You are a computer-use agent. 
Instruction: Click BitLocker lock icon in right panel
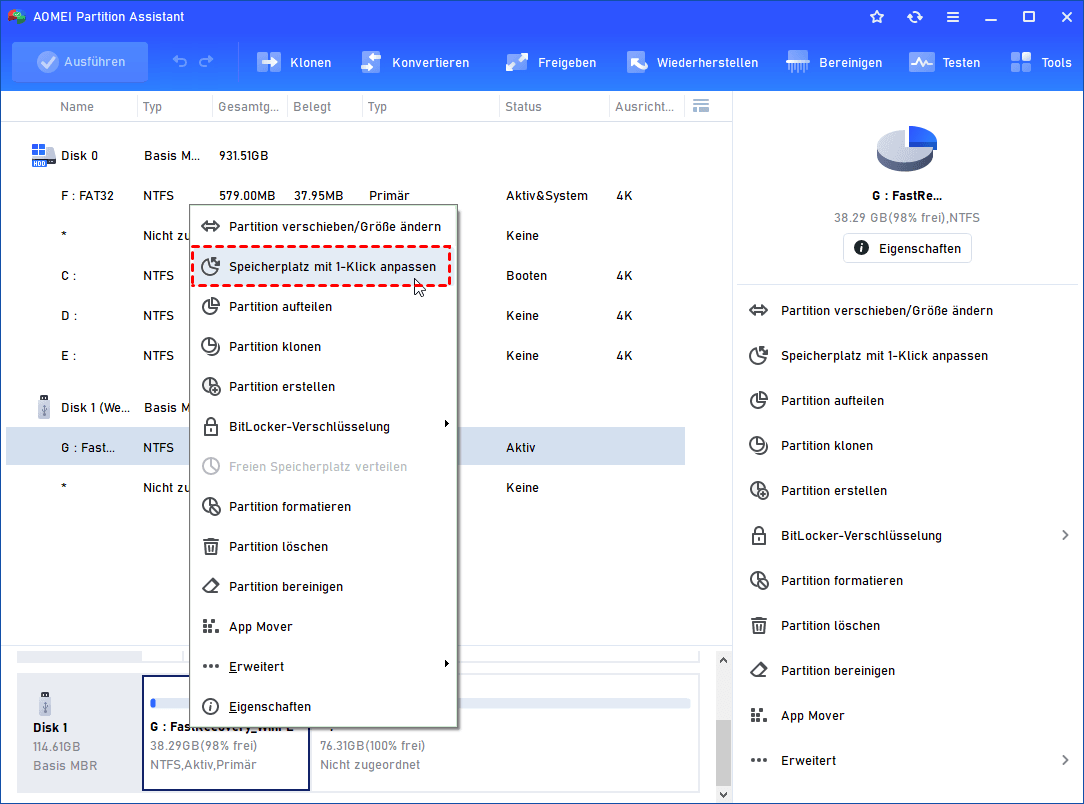click(758, 536)
